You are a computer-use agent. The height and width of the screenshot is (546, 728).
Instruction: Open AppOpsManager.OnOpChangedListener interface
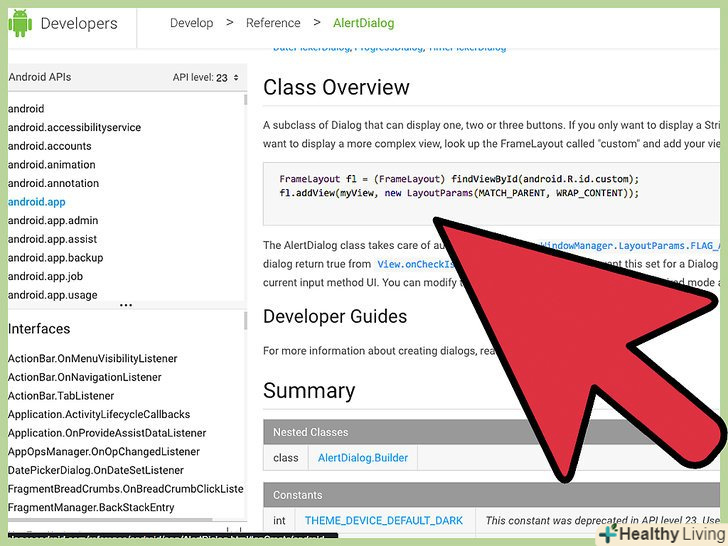tap(104, 451)
